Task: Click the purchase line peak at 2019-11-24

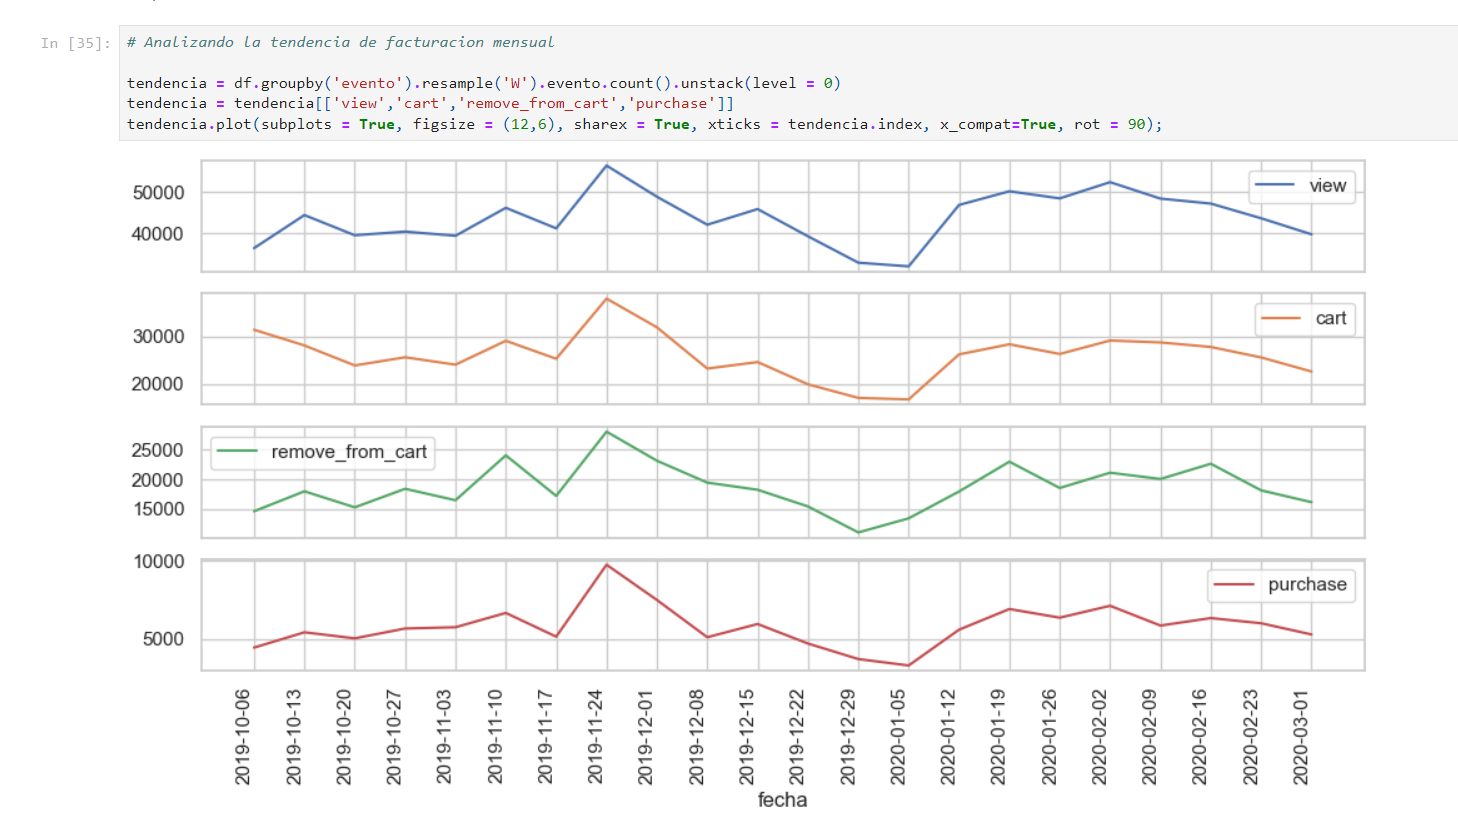Action: coord(607,565)
